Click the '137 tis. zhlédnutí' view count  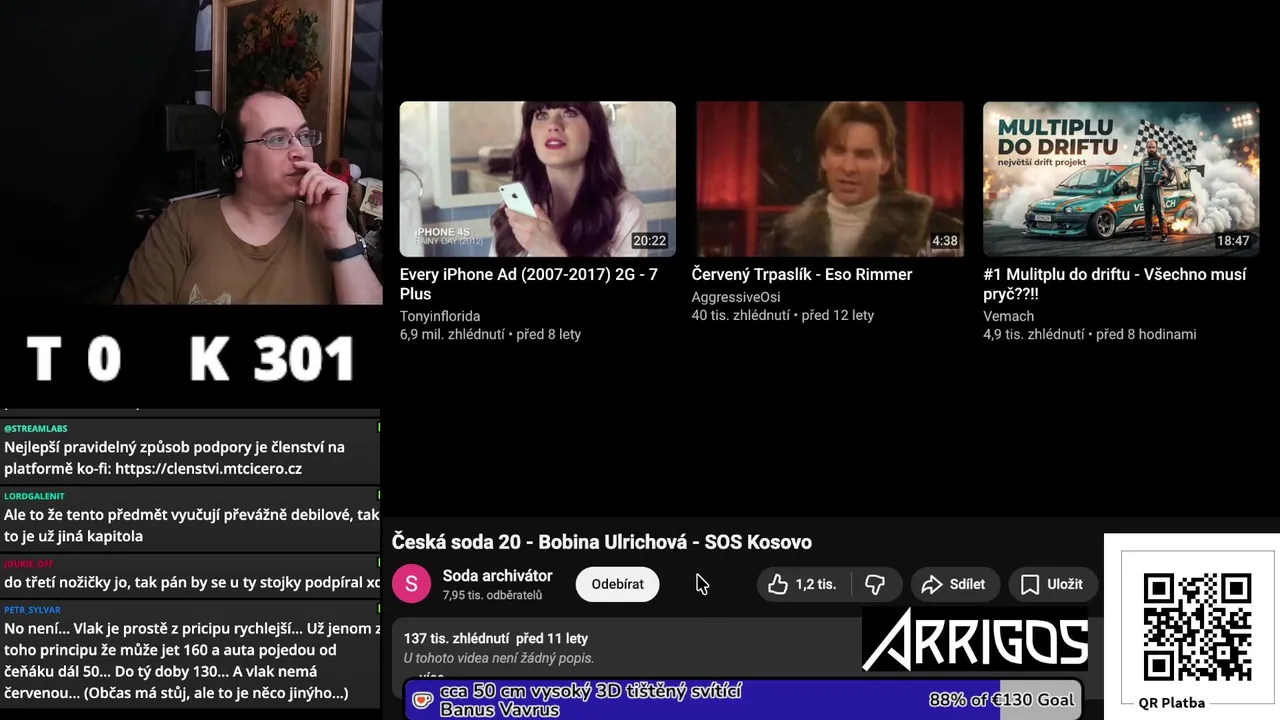coord(457,638)
